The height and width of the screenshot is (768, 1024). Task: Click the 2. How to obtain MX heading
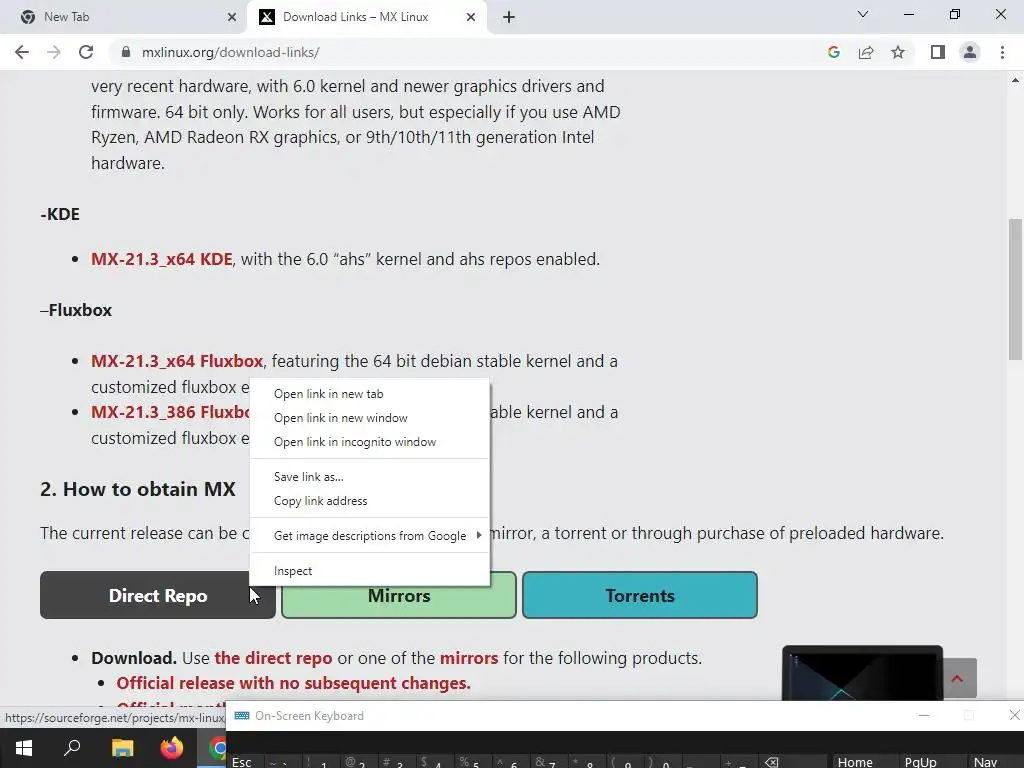coord(138,489)
